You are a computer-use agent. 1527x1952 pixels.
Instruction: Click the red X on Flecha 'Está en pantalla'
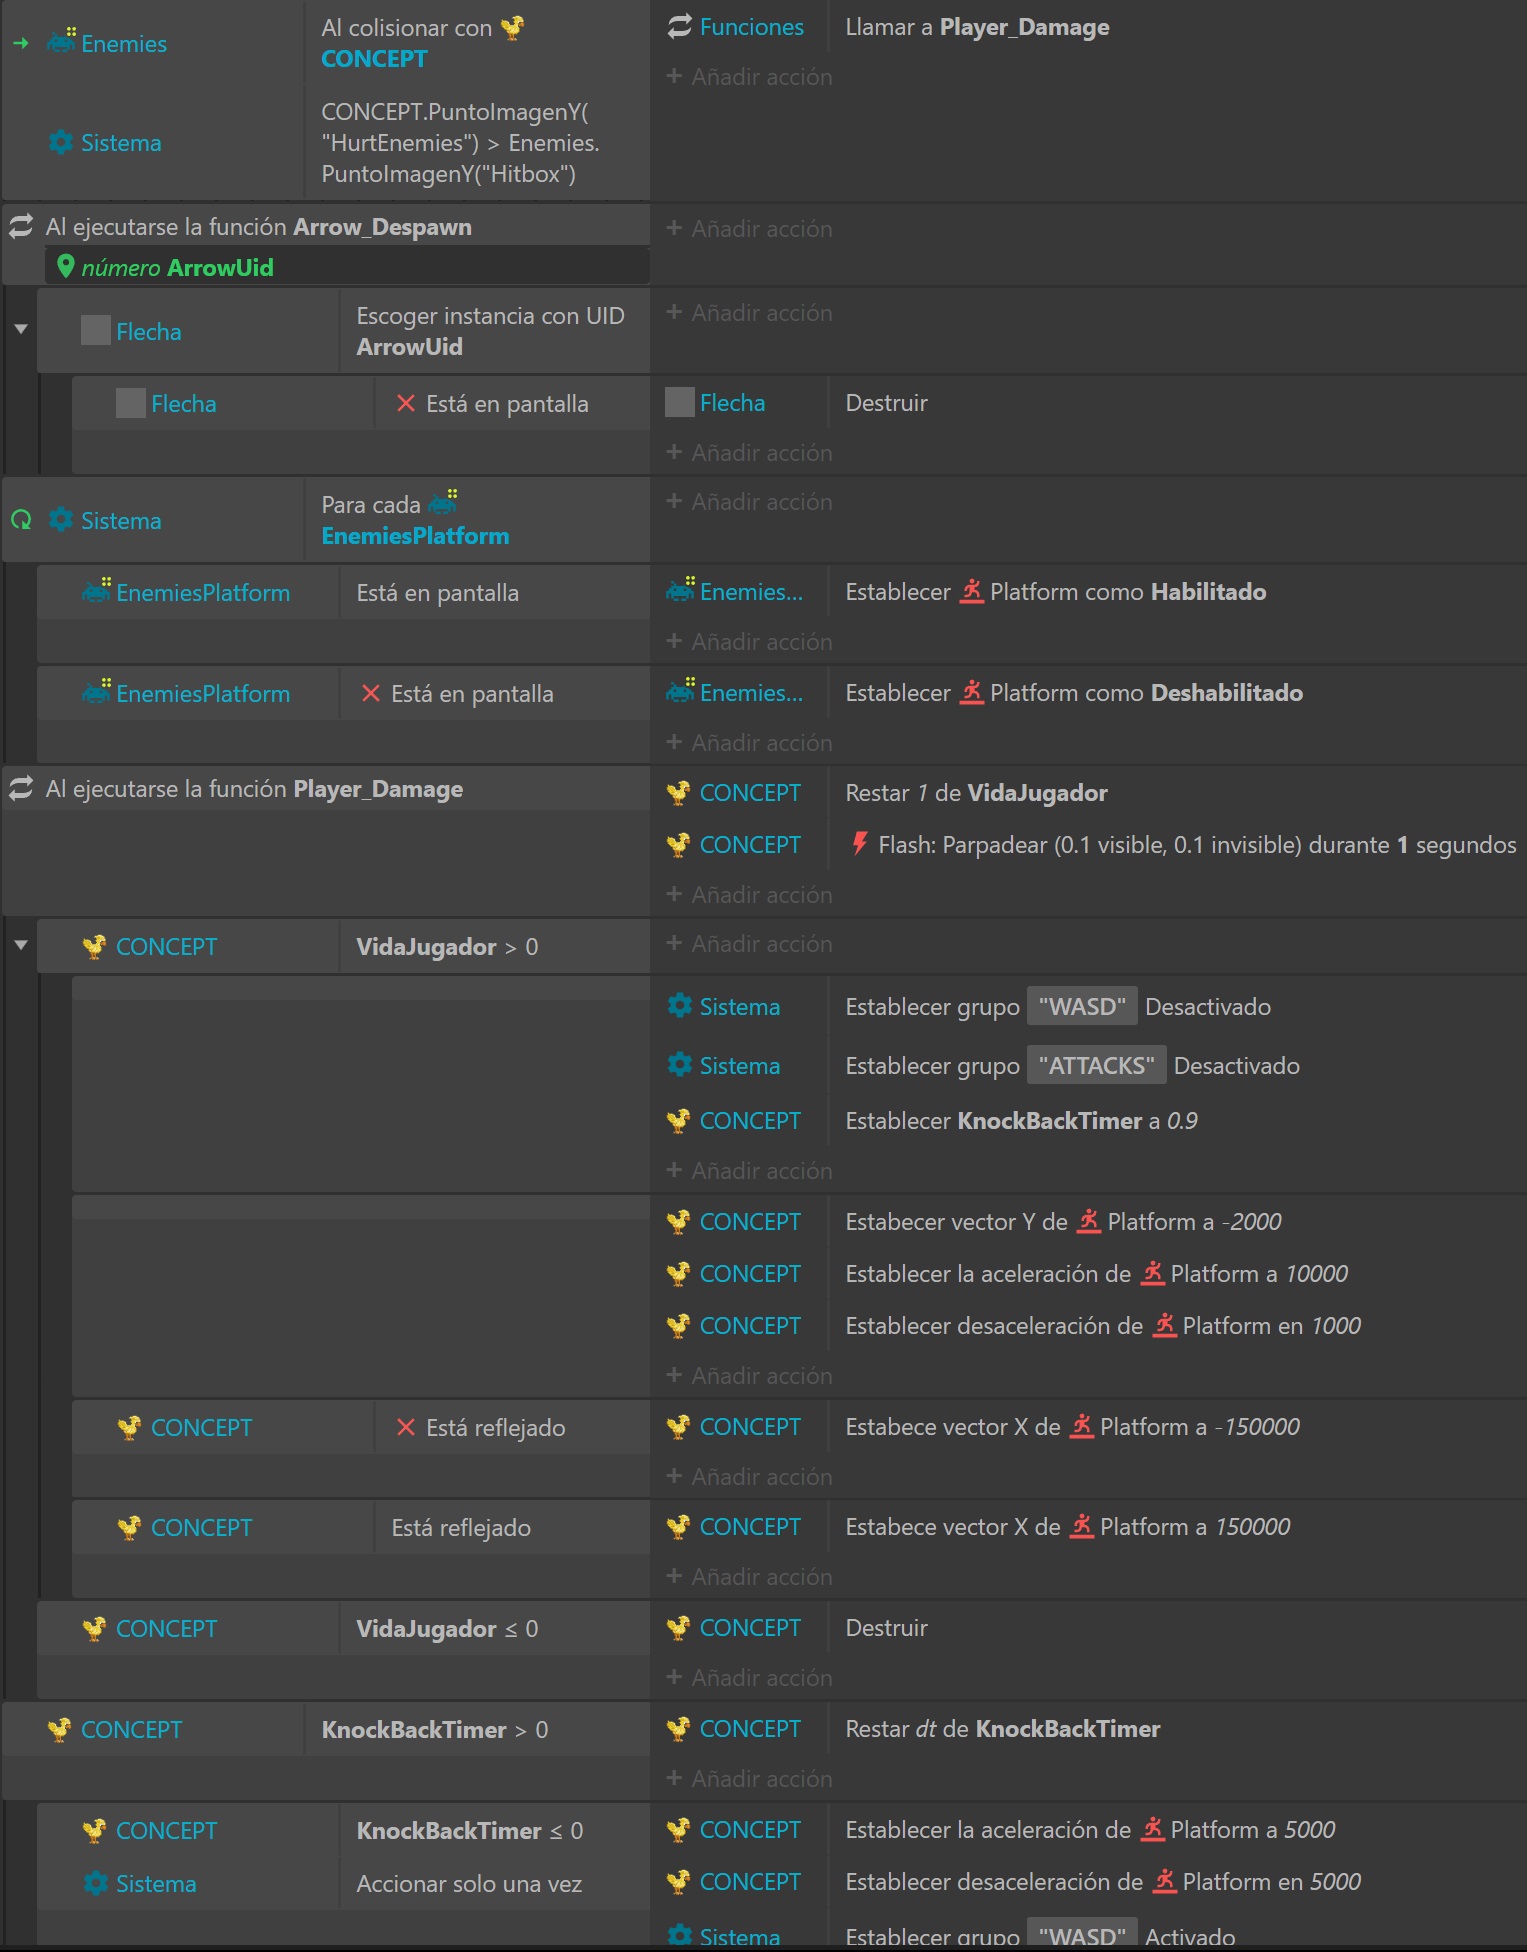405,404
